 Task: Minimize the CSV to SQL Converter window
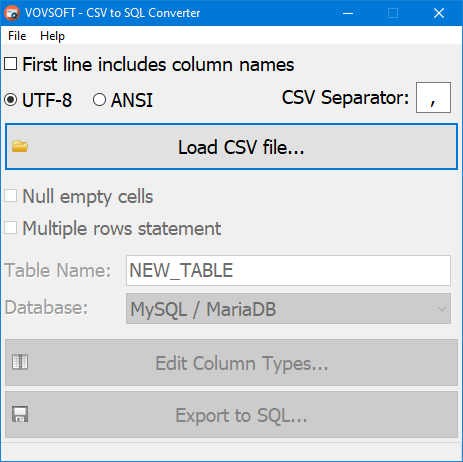click(348, 13)
